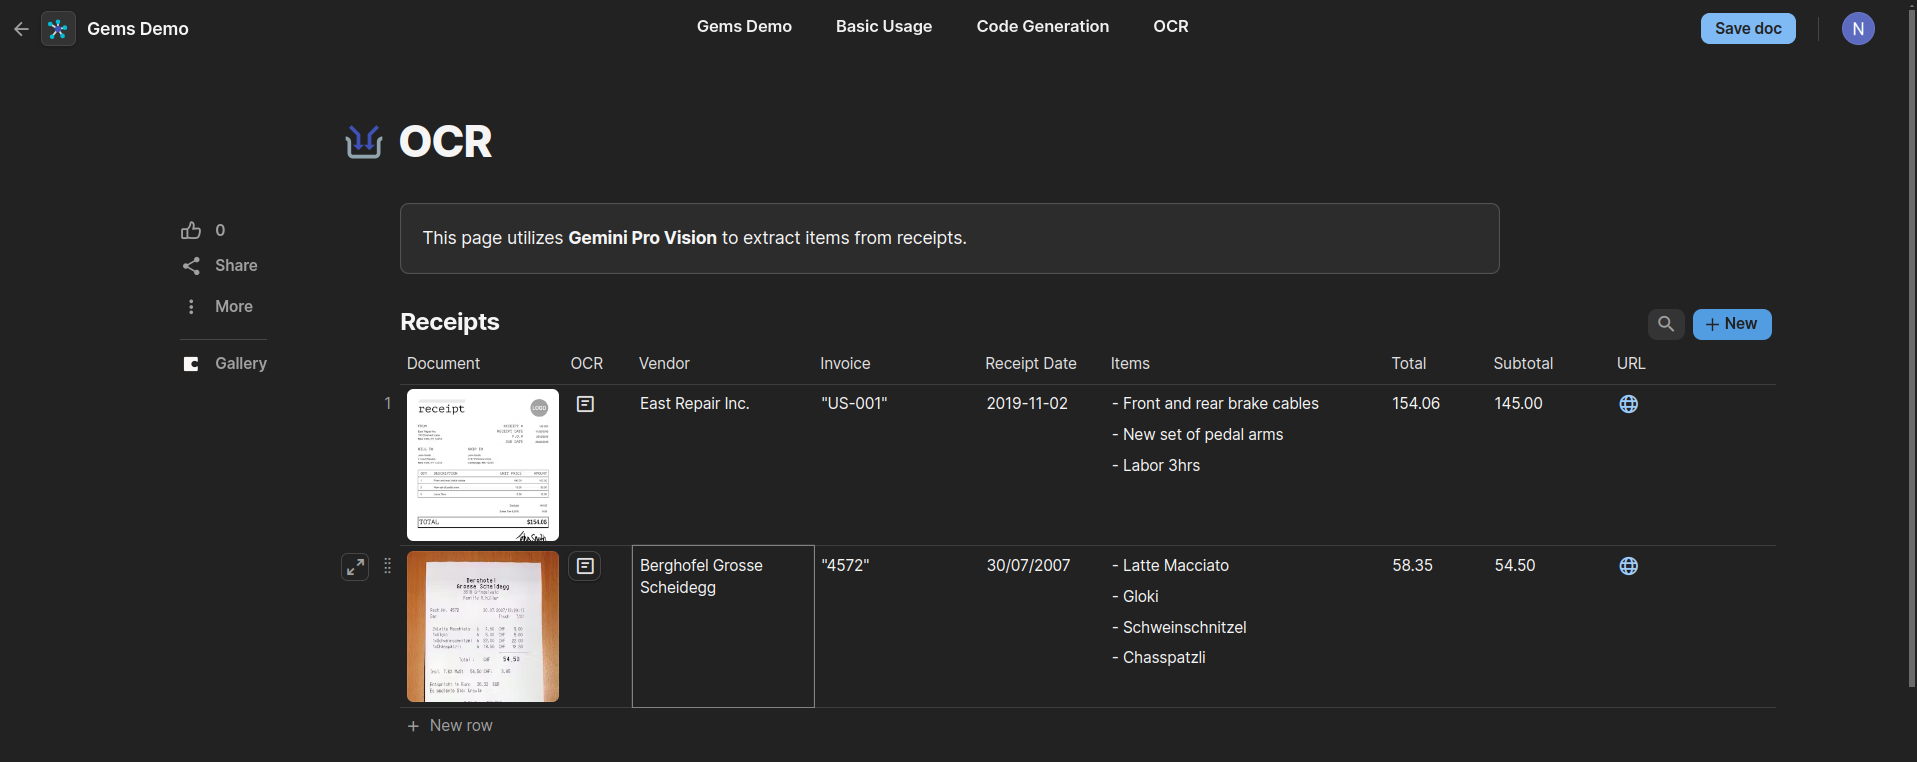
Task: Open the Code Generation tab
Action: pos(1043,27)
